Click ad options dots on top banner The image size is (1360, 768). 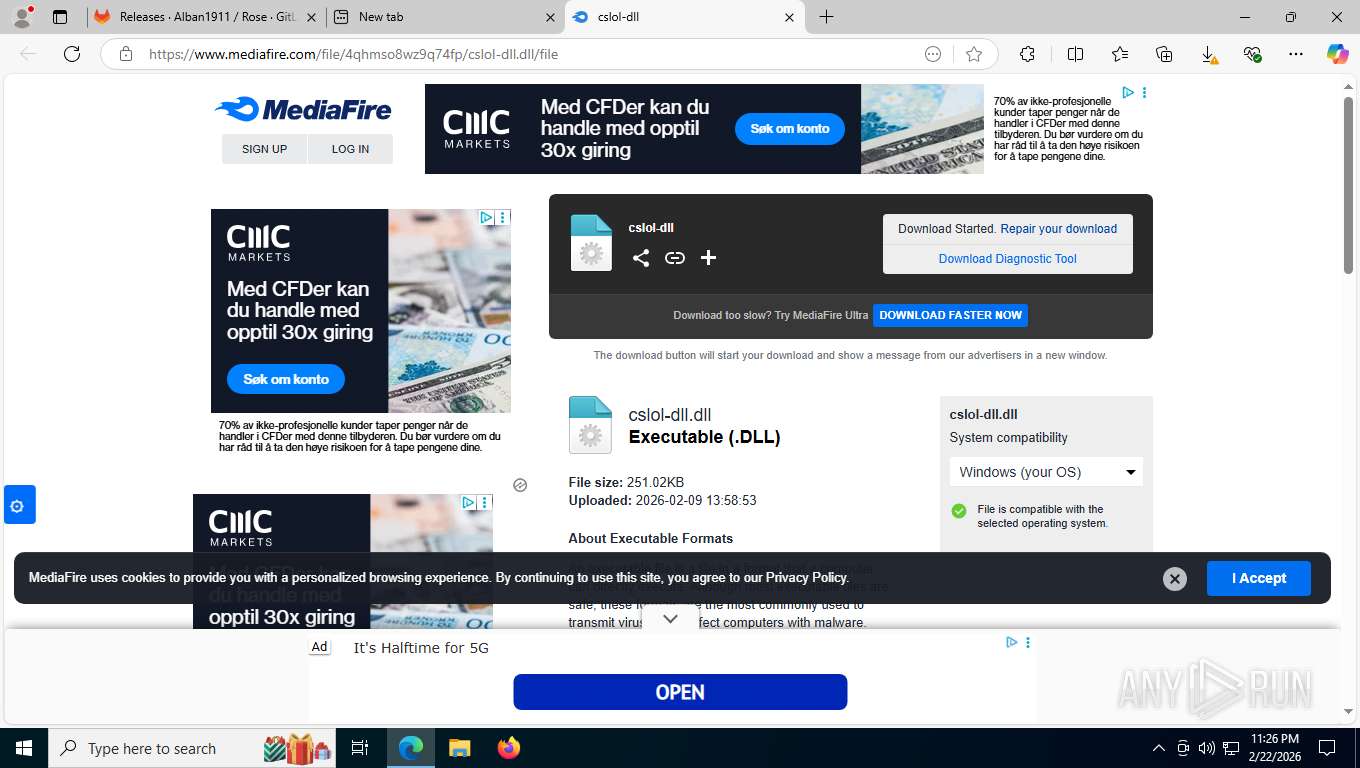1144,92
